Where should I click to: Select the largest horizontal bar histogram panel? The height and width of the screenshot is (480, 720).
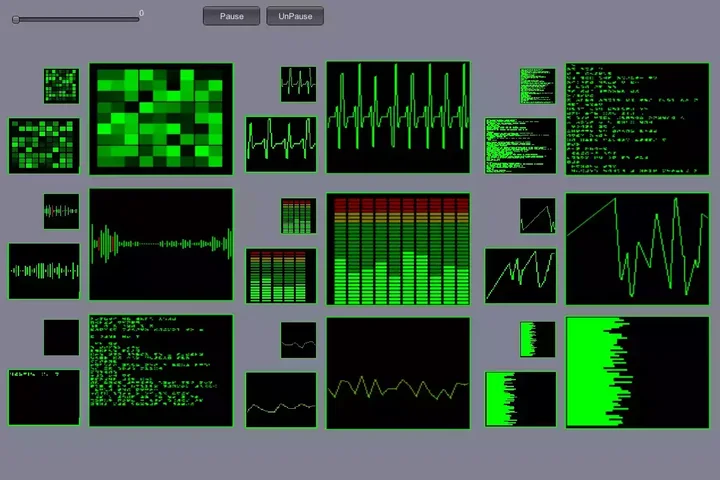pos(637,373)
